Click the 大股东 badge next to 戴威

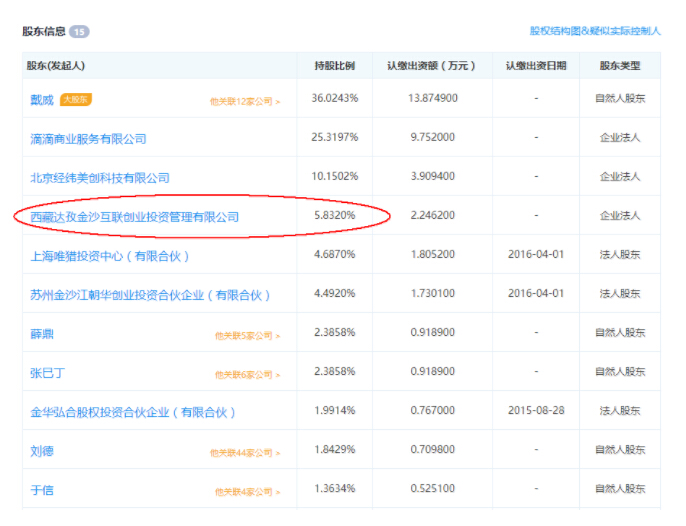[76, 99]
